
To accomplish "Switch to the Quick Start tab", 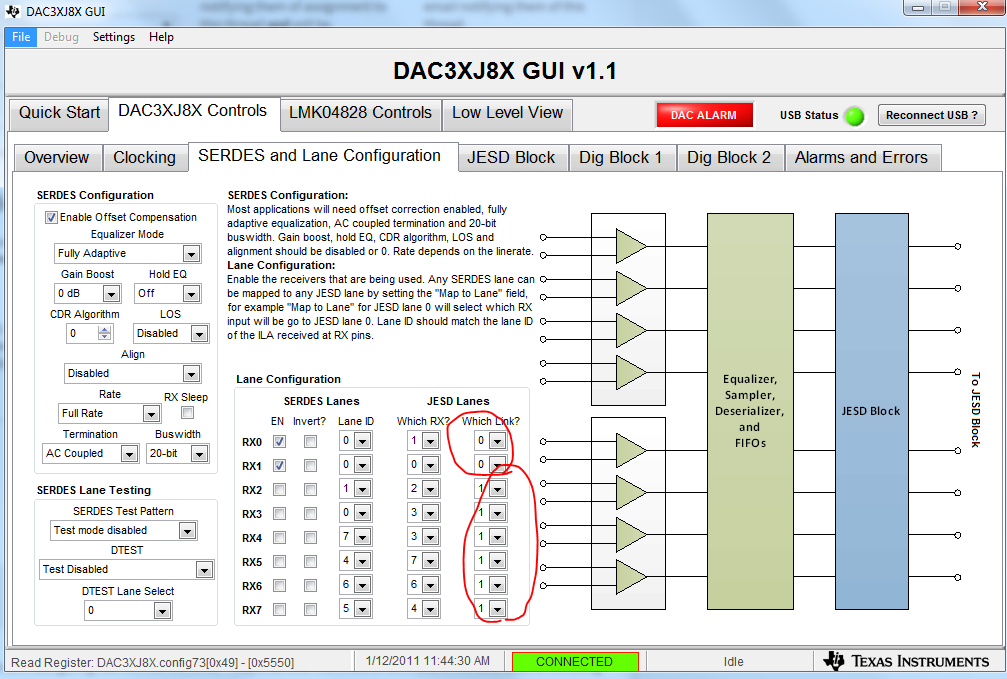I will tap(59, 113).
